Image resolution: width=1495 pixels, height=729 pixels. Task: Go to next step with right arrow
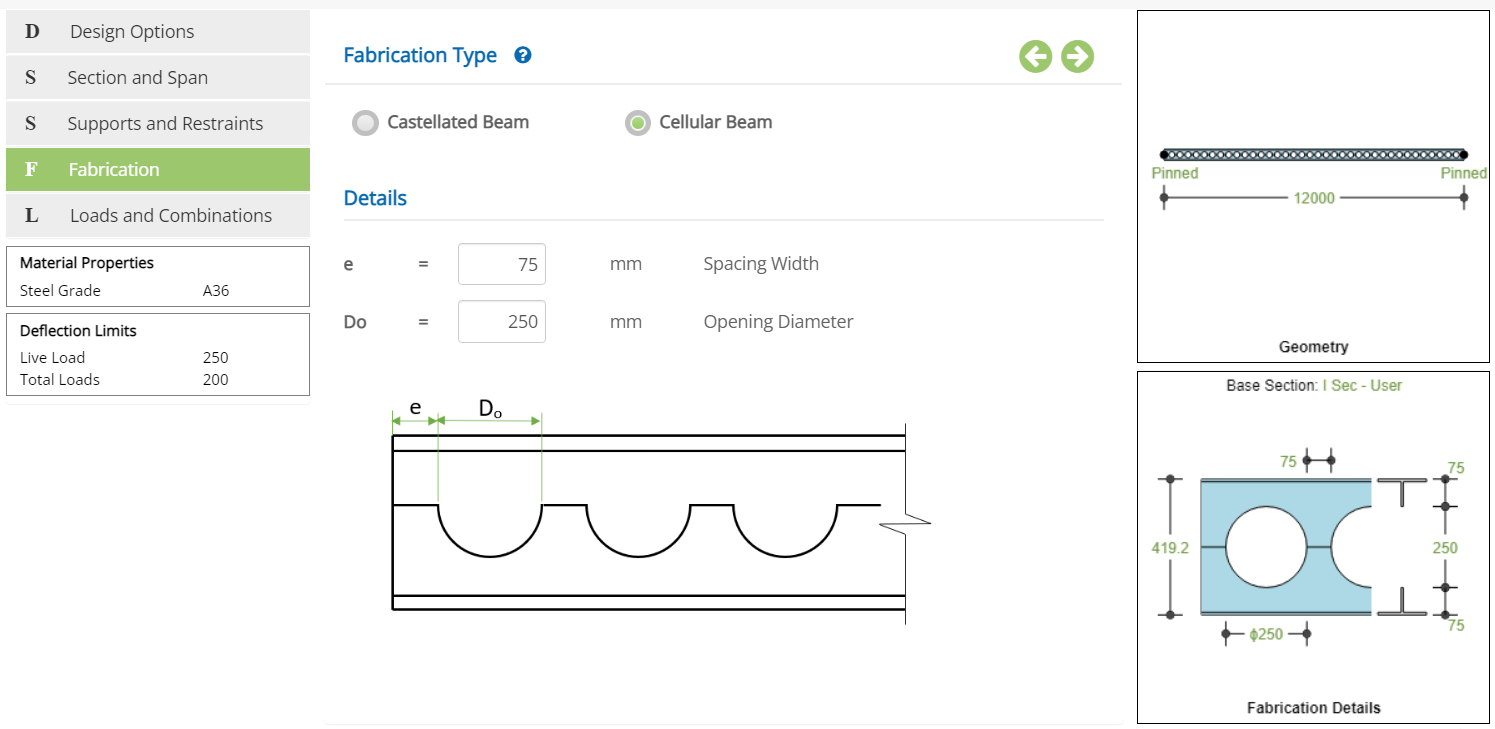click(x=1077, y=57)
